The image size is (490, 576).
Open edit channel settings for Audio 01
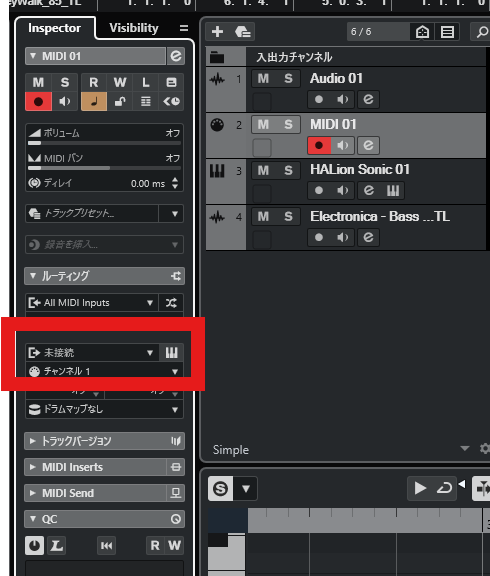click(368, 99)
